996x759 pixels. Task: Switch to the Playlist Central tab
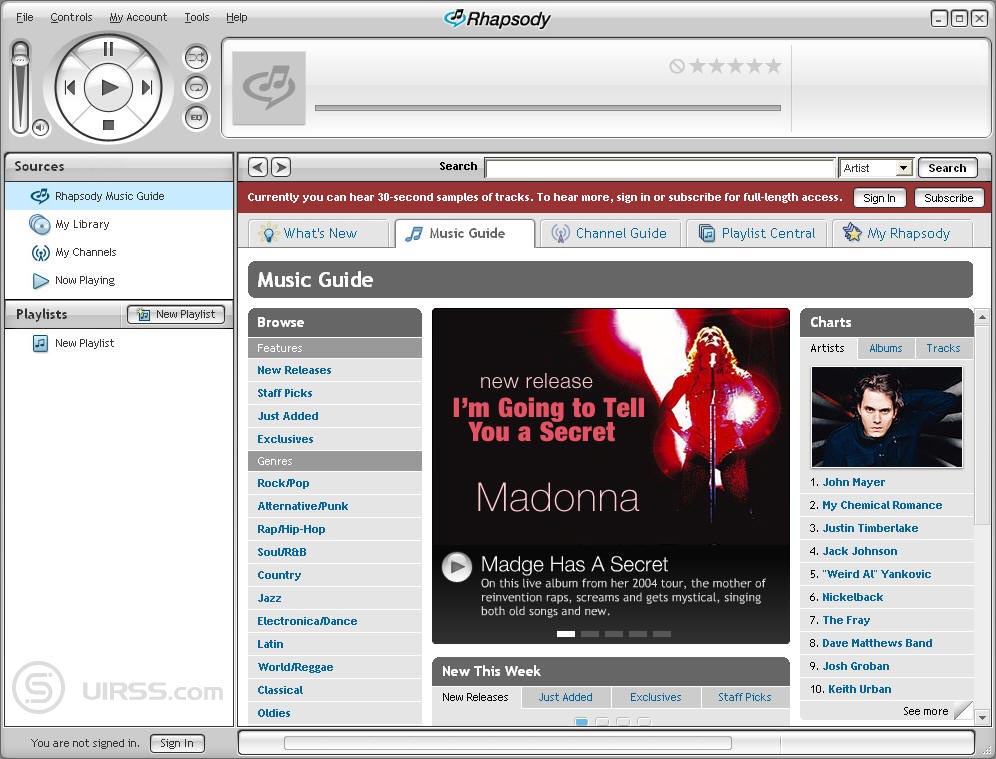[757, 234]
